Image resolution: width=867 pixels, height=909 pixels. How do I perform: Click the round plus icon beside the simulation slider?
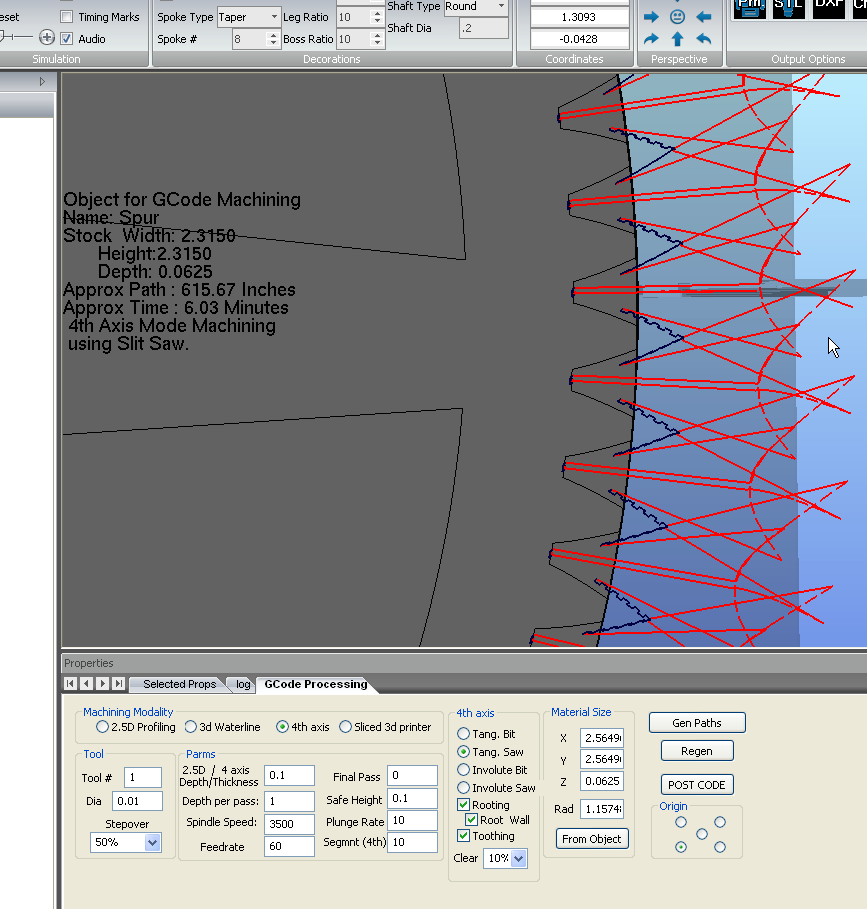coord(46,38)
